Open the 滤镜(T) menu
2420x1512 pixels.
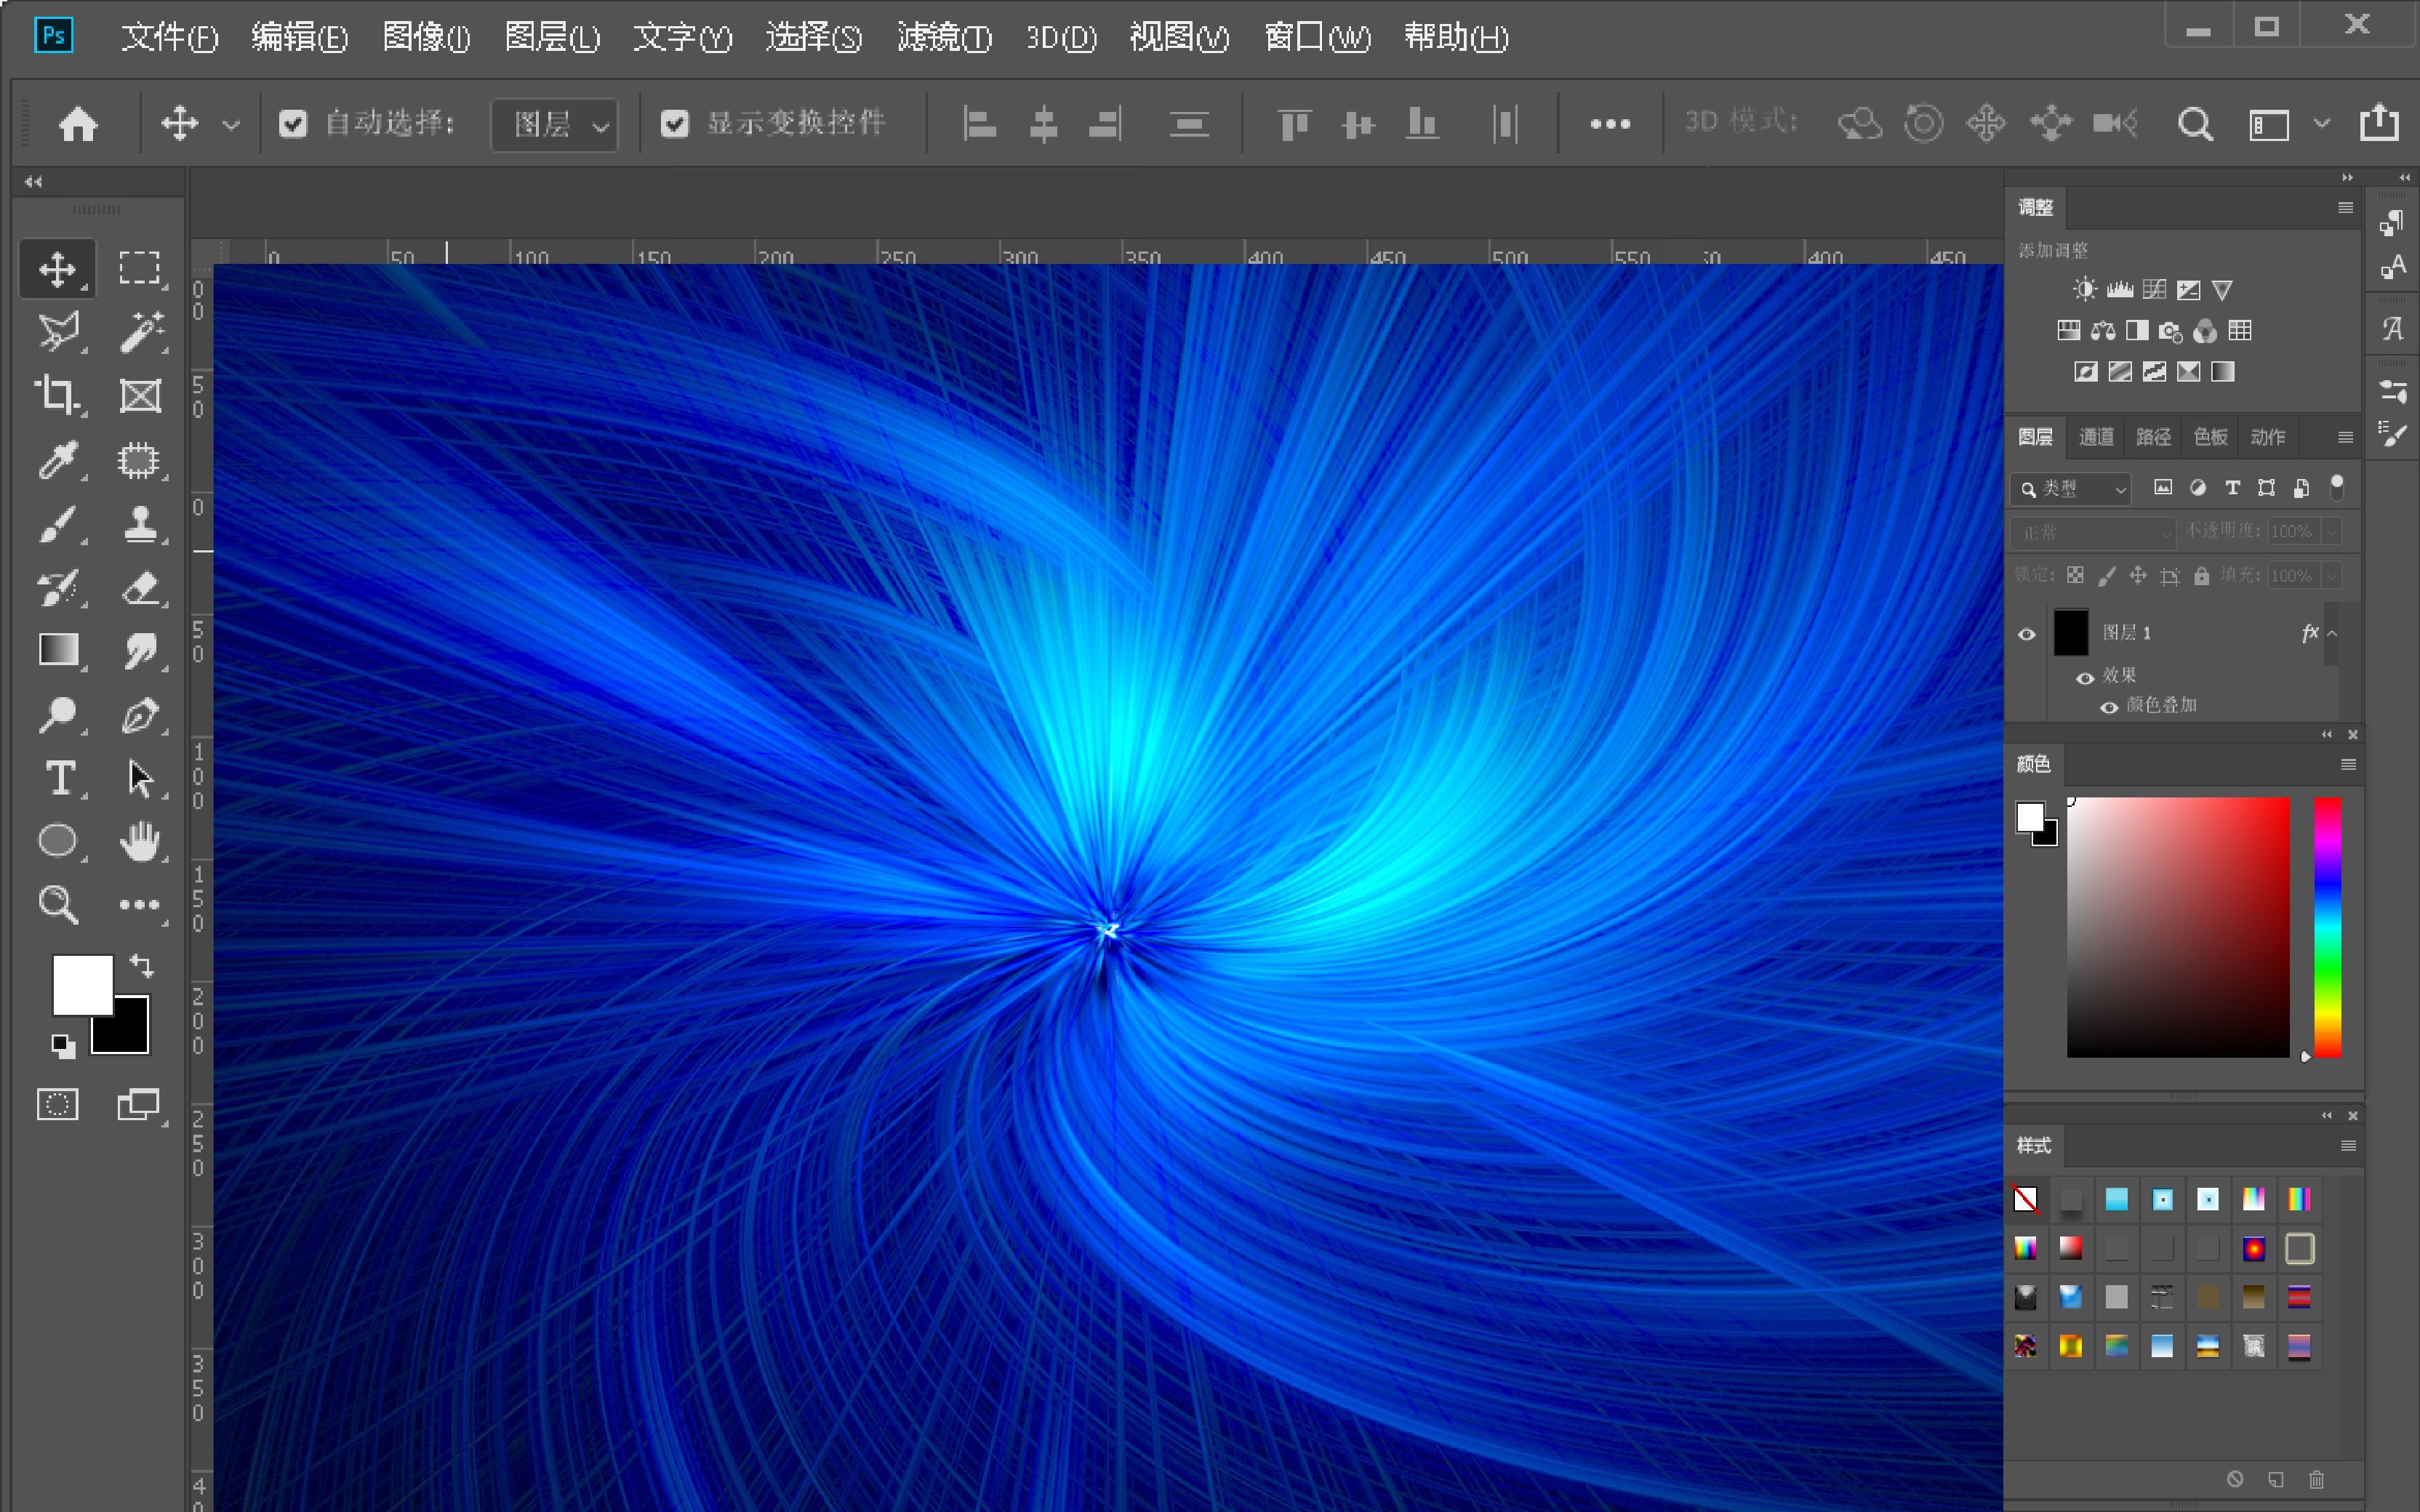pos(944,38)
